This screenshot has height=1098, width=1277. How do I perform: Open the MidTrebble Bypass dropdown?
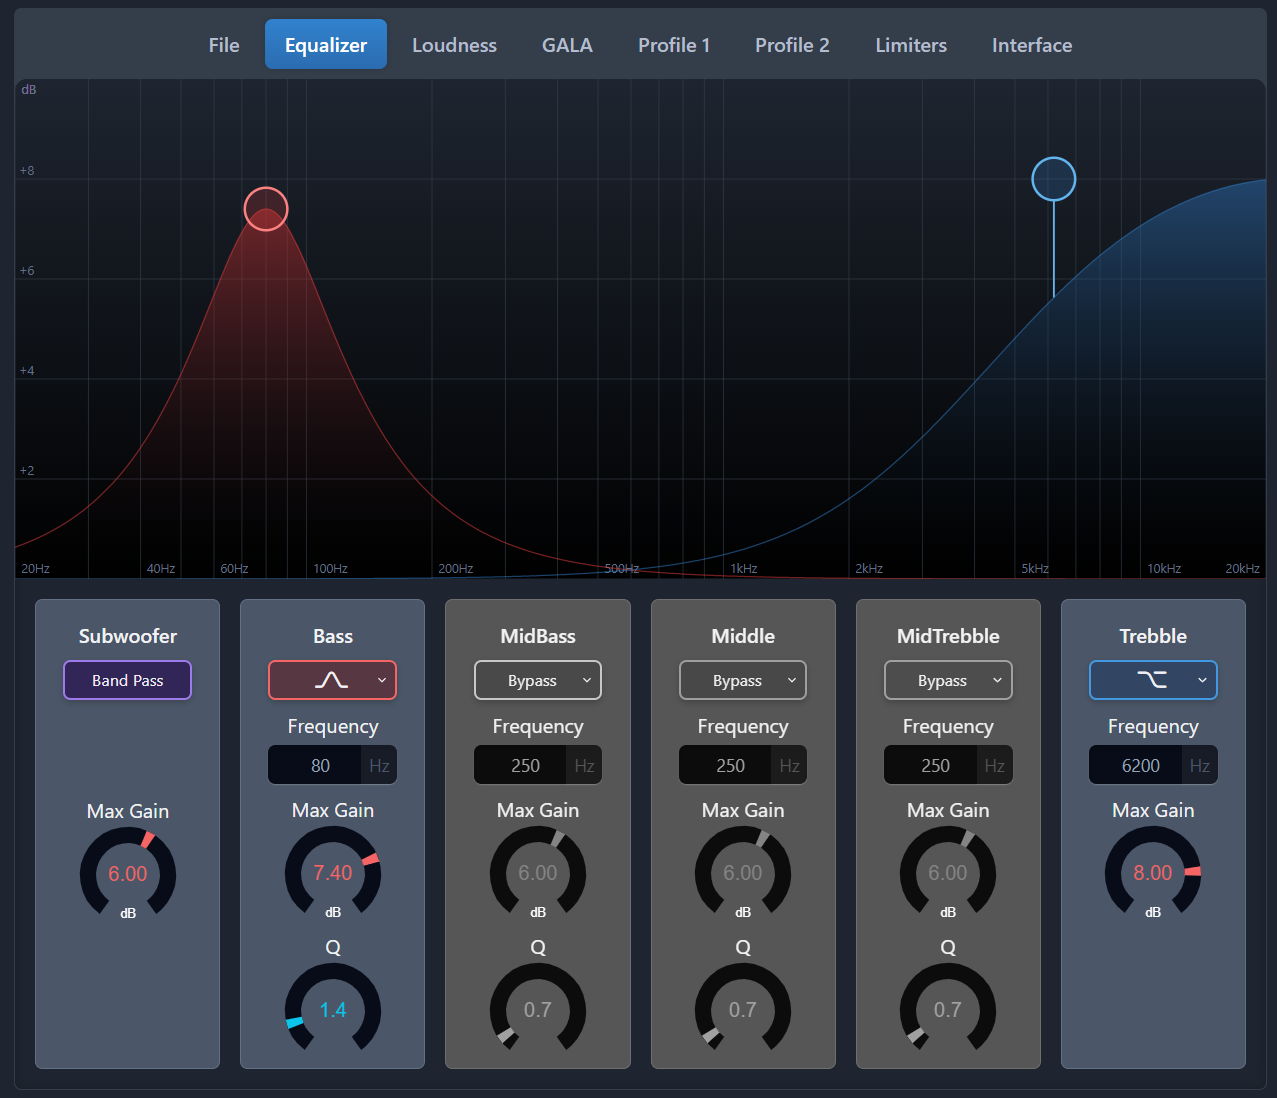pyautogui.click(x=948, y=680)
